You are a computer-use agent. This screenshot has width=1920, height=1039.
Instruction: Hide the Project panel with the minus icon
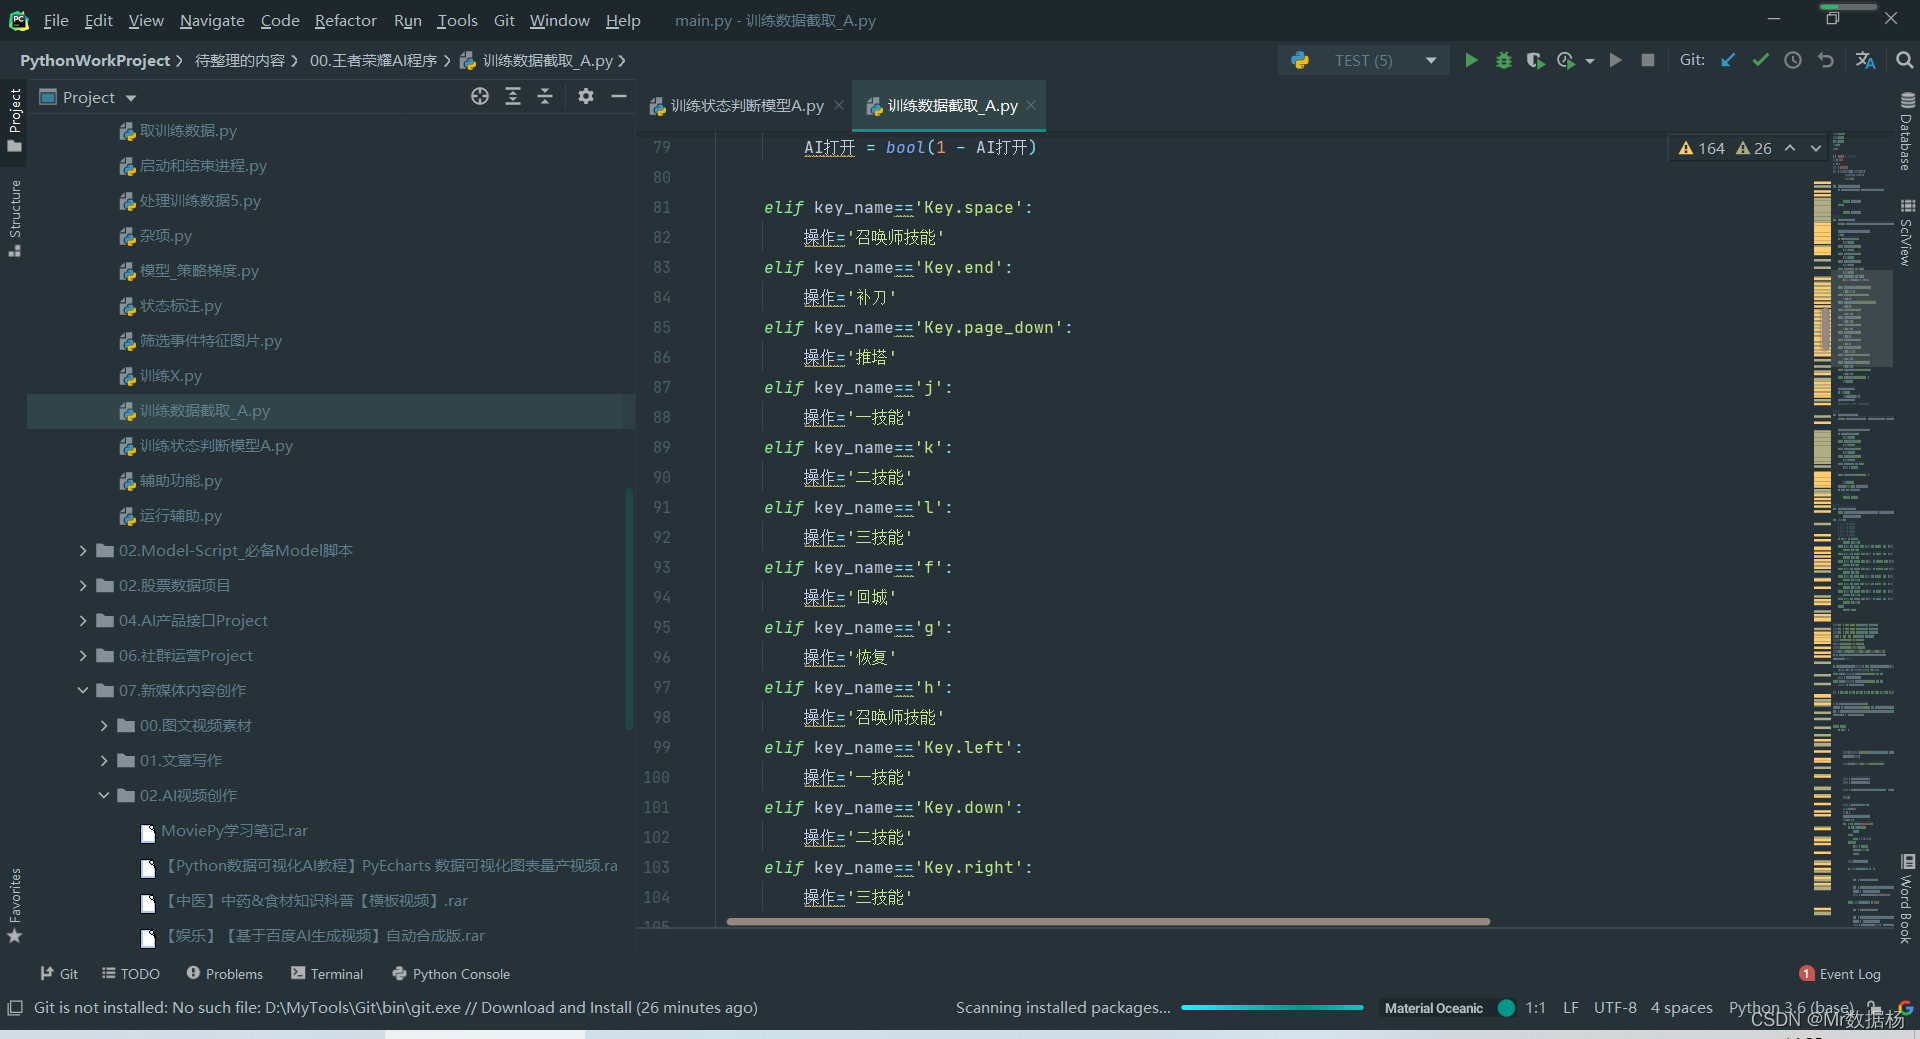pos(619,96)
